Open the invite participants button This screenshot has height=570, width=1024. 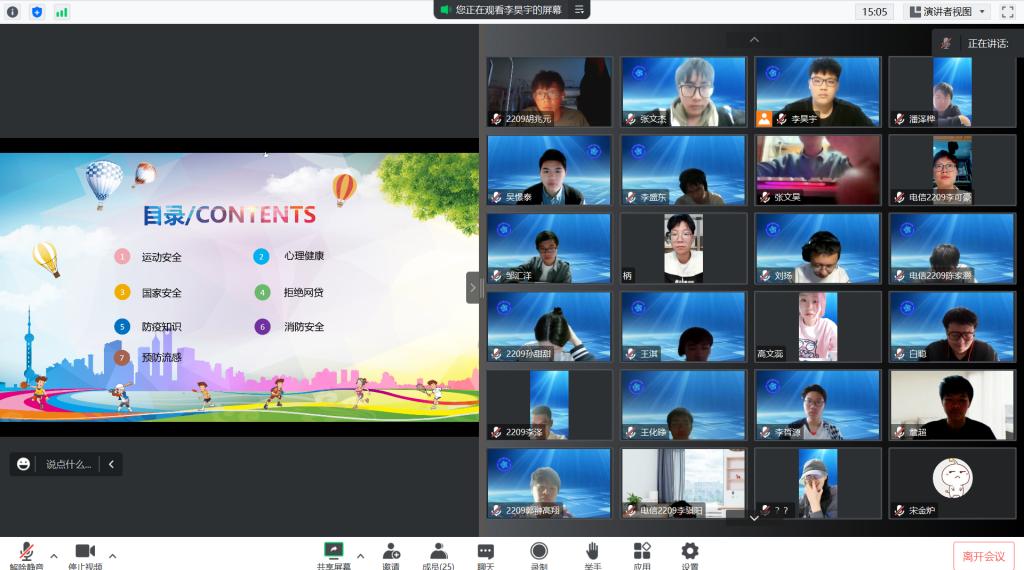[391, 553]
